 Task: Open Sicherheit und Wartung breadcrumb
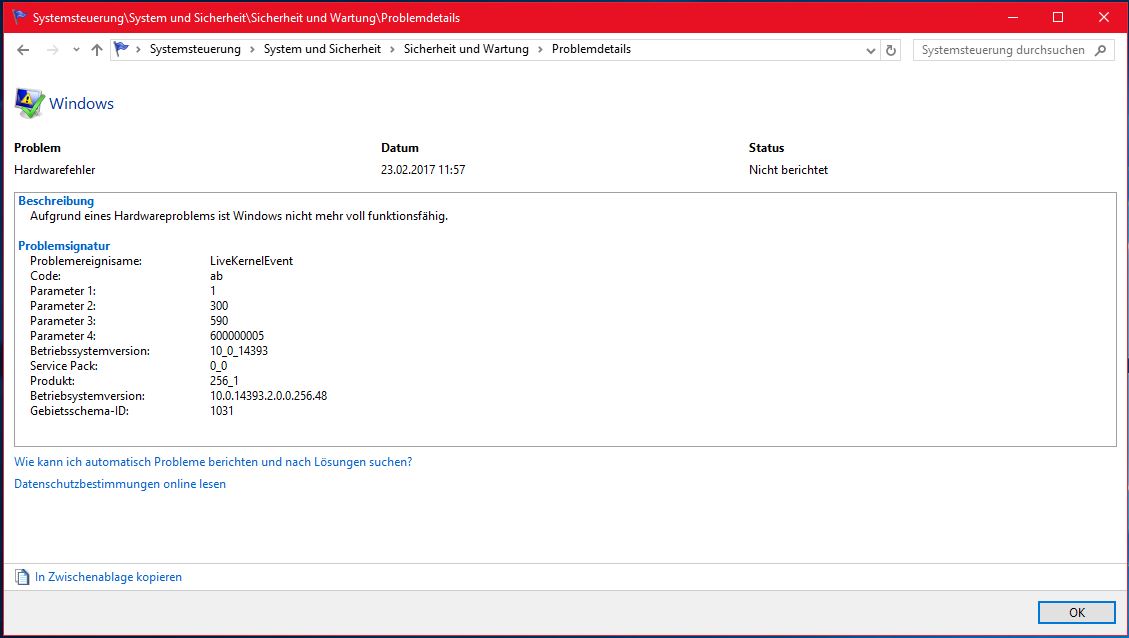pos(466,49)
